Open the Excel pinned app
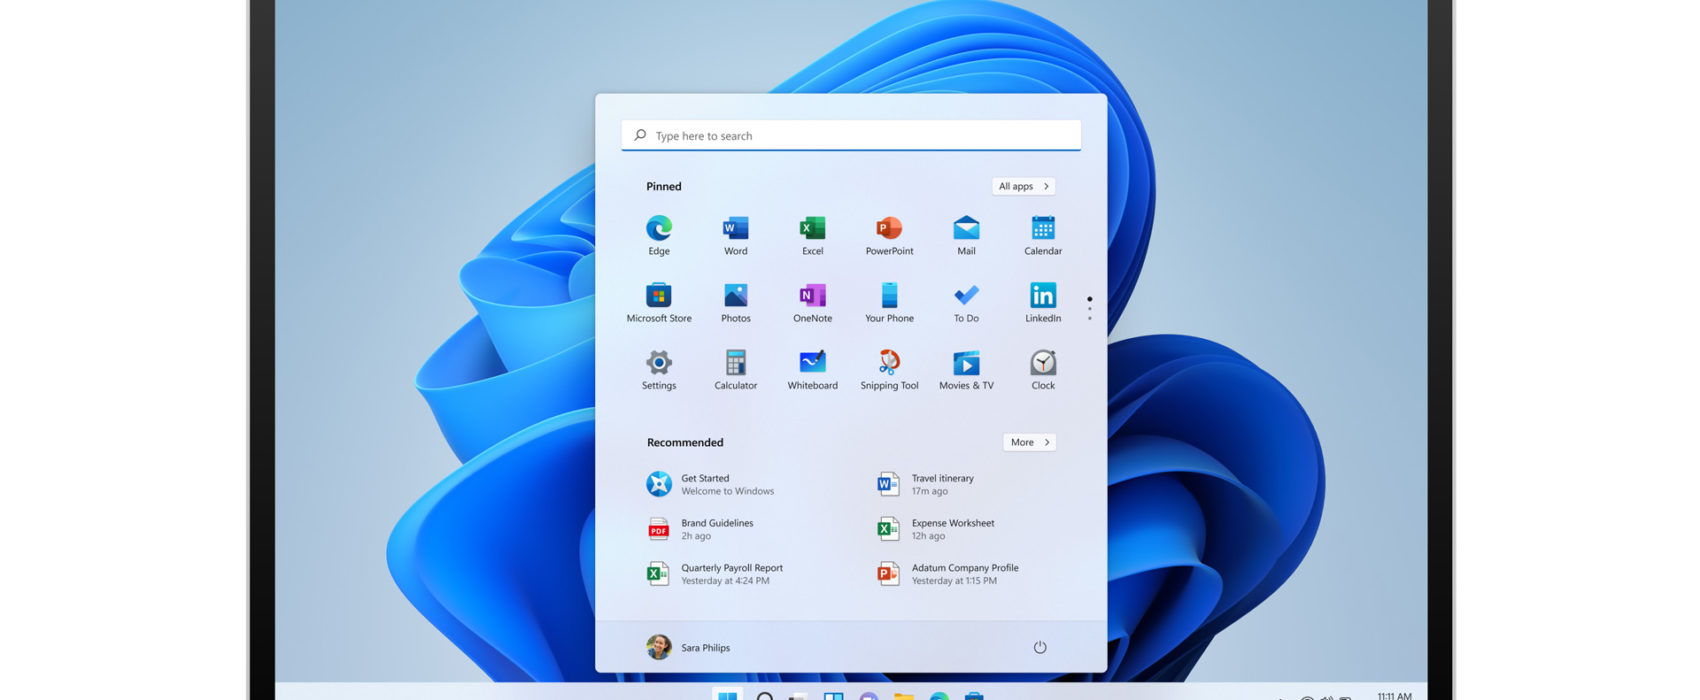This screenshot has height=700, width=1700. pos(812,235)
